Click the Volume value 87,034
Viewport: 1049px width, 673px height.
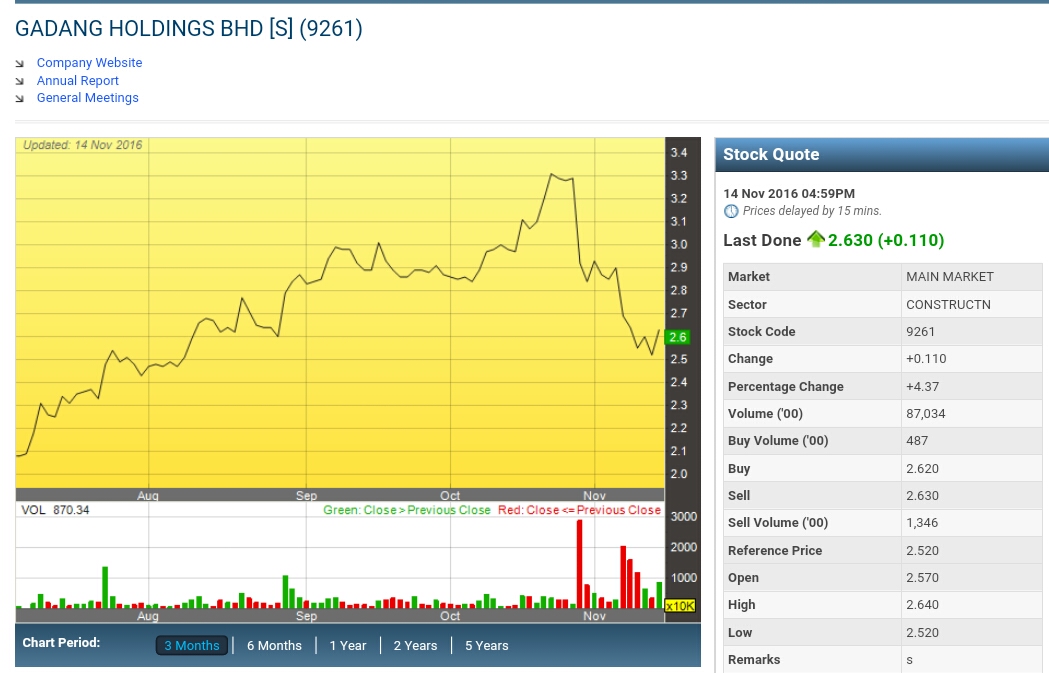(926, 413)
